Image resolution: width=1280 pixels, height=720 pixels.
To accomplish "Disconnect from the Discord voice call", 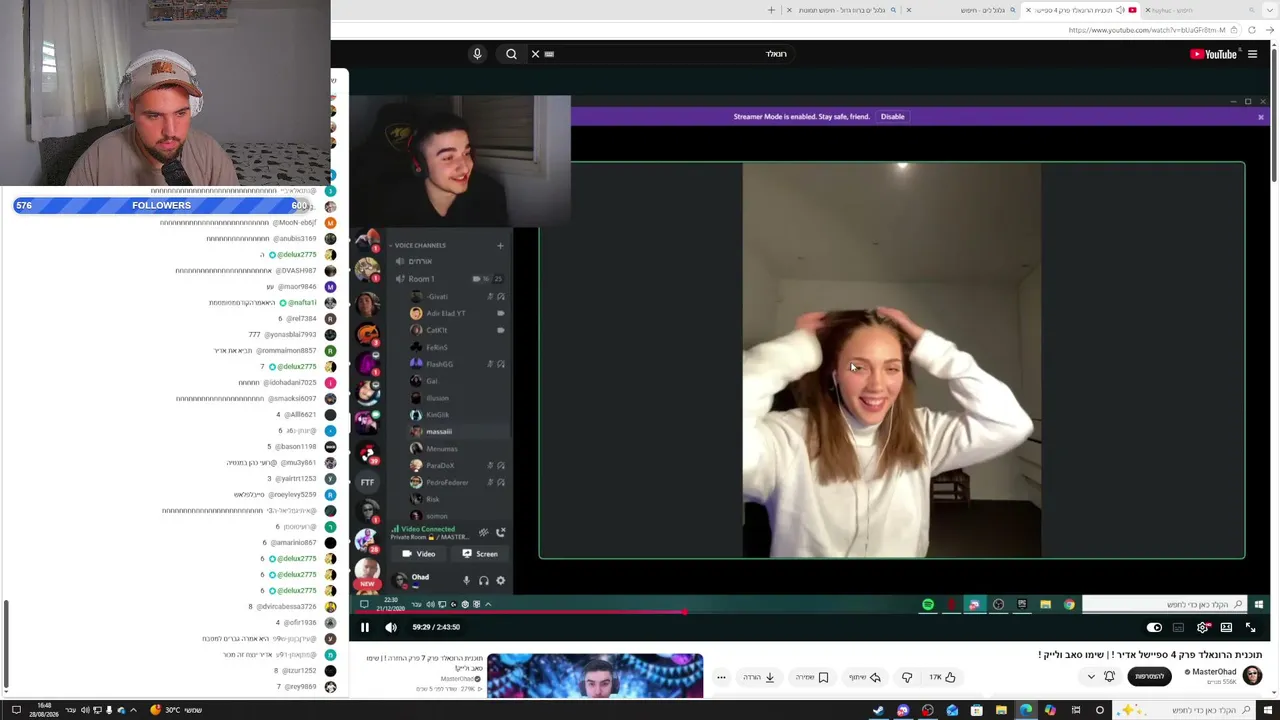I will click(501, 532).
